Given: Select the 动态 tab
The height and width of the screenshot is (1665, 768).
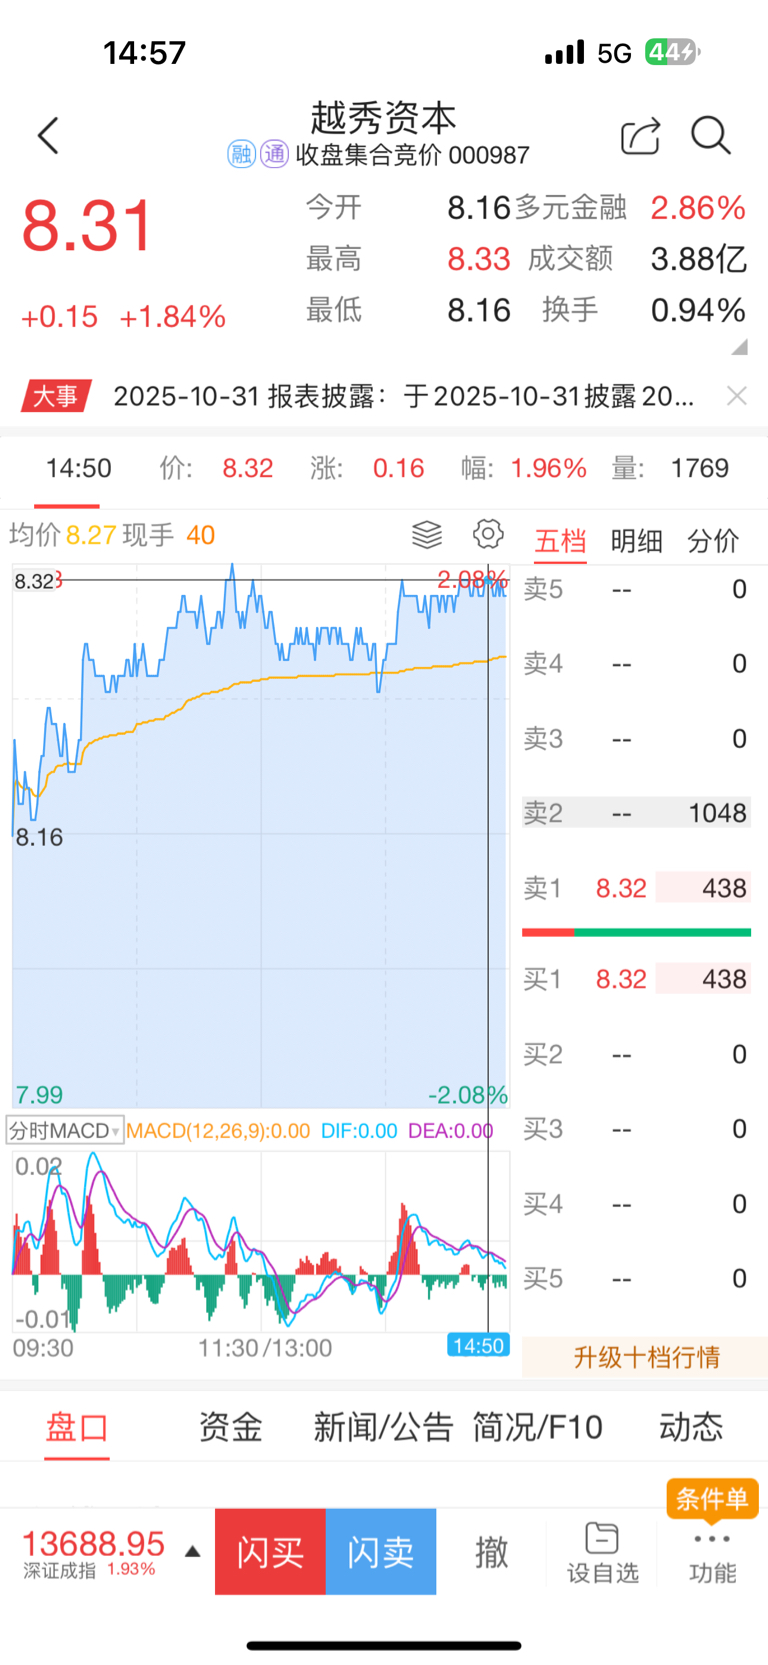Looking at the screenshot, I should point(691,1427).
